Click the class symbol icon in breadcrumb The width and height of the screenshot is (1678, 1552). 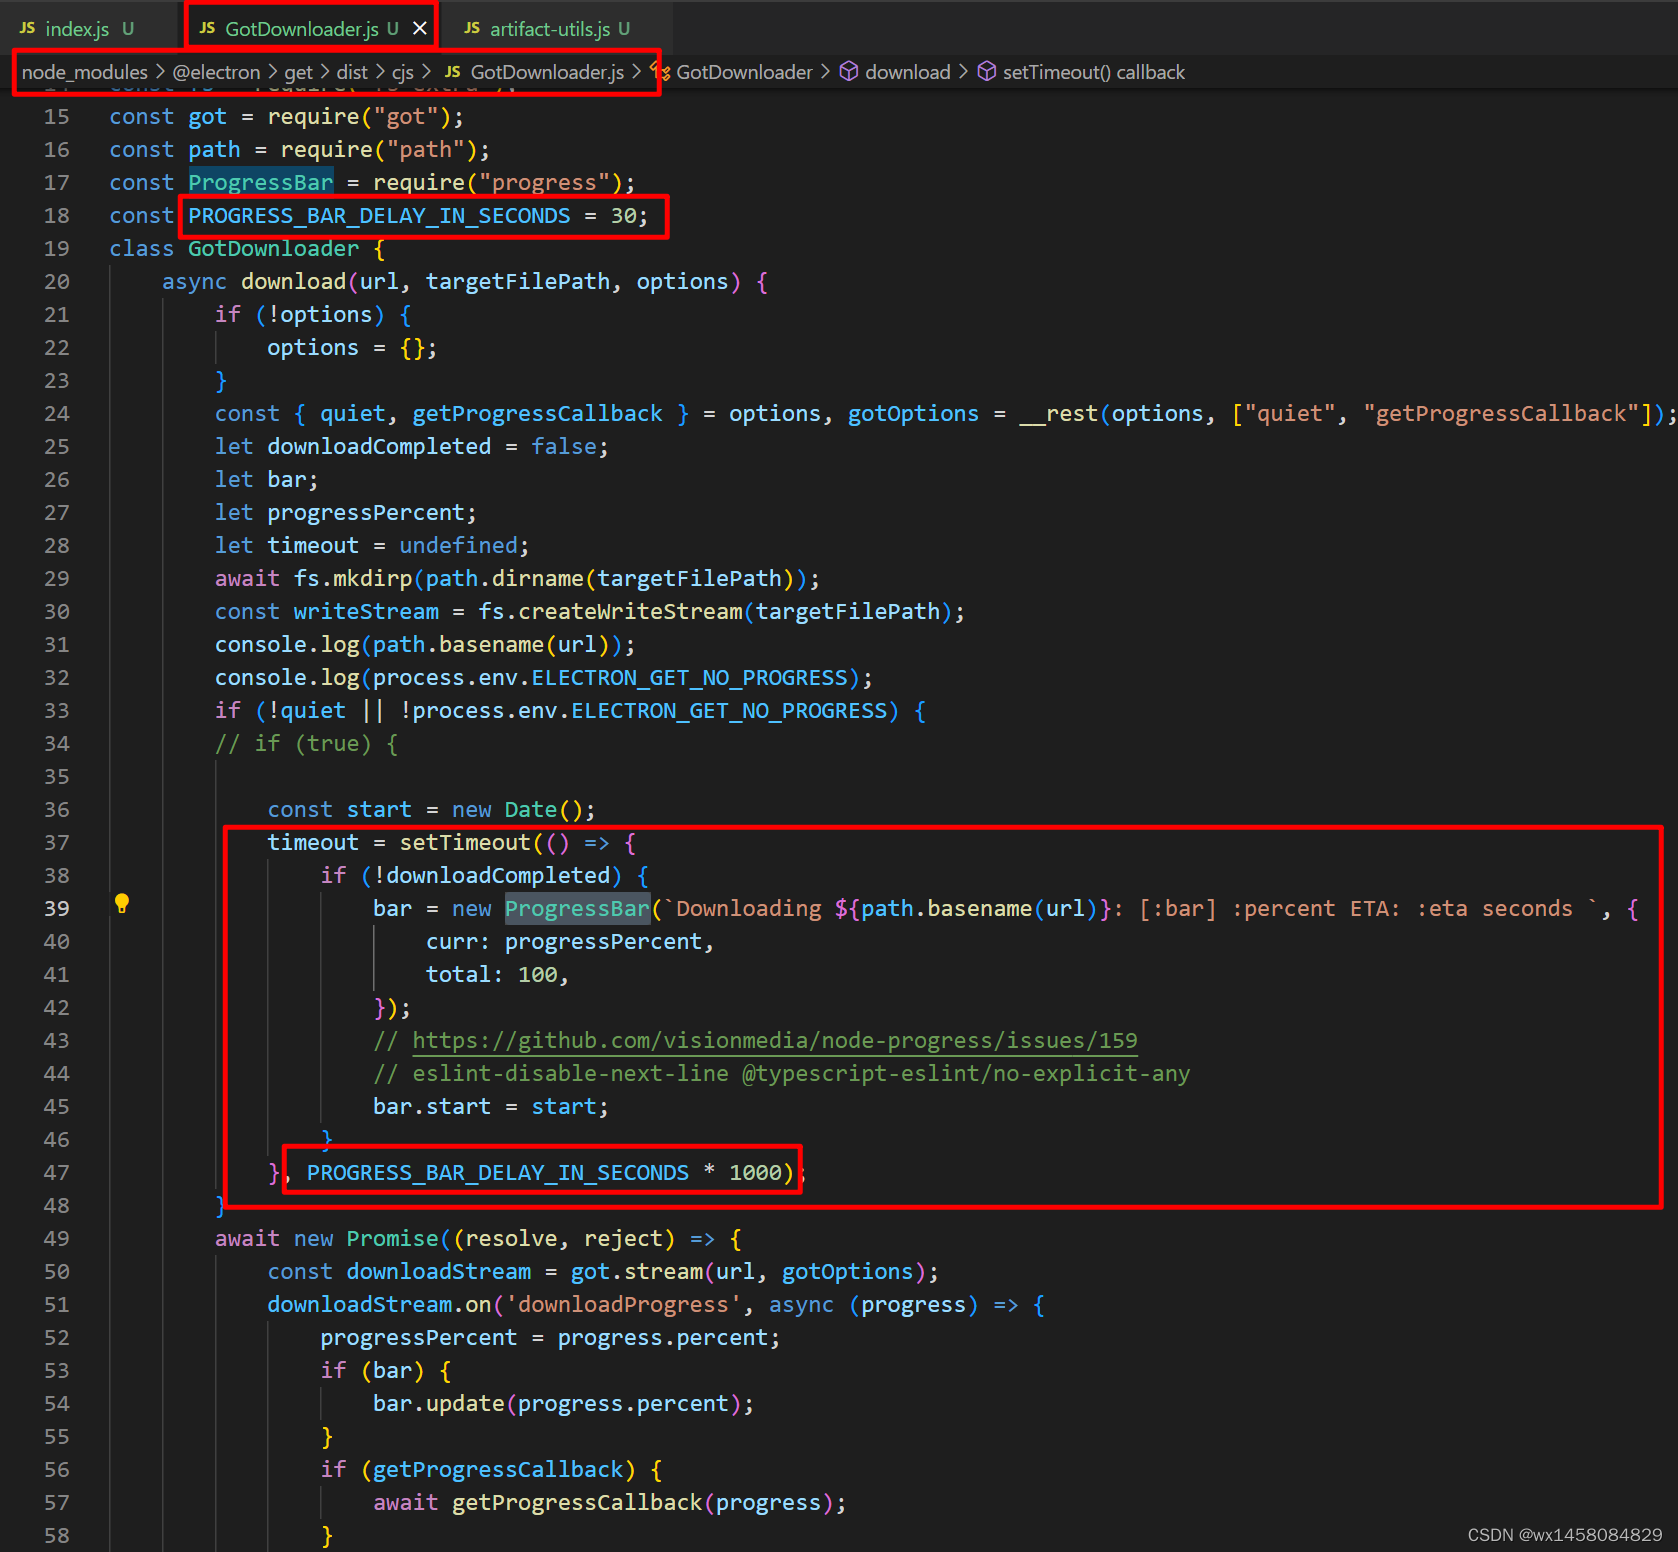[661, 72]
